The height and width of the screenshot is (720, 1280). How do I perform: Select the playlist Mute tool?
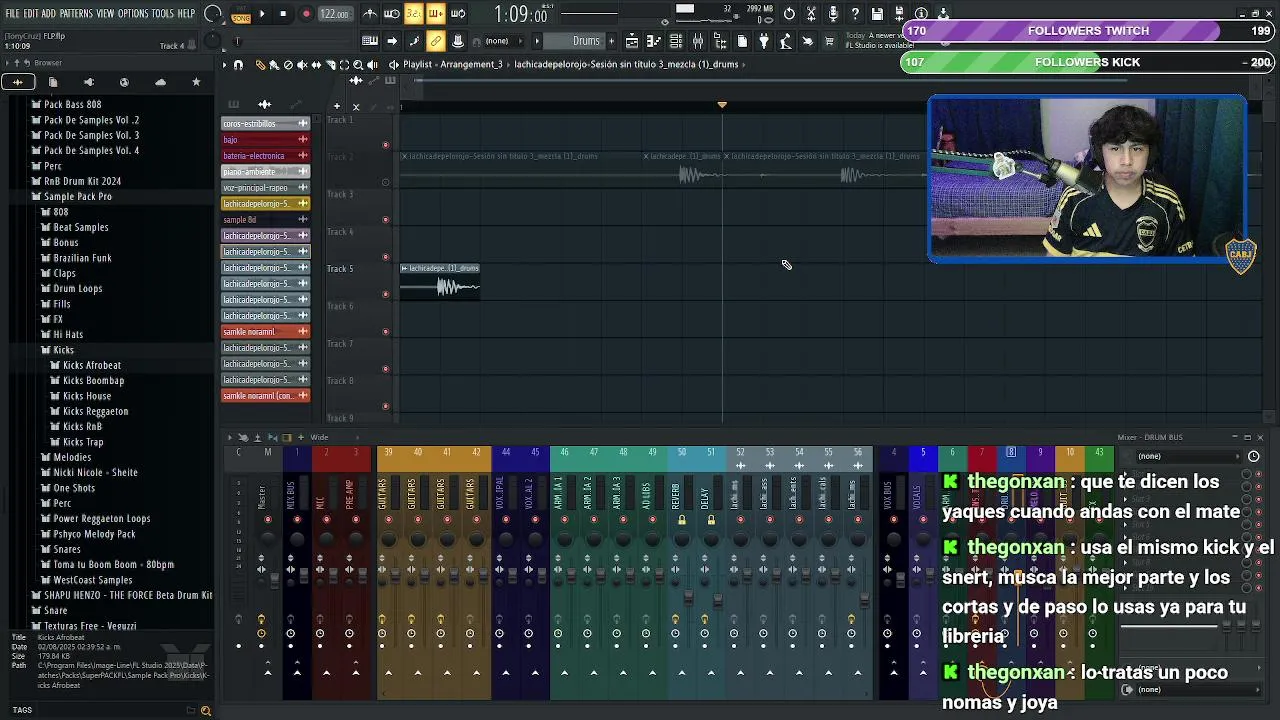(x=302, y=65)
